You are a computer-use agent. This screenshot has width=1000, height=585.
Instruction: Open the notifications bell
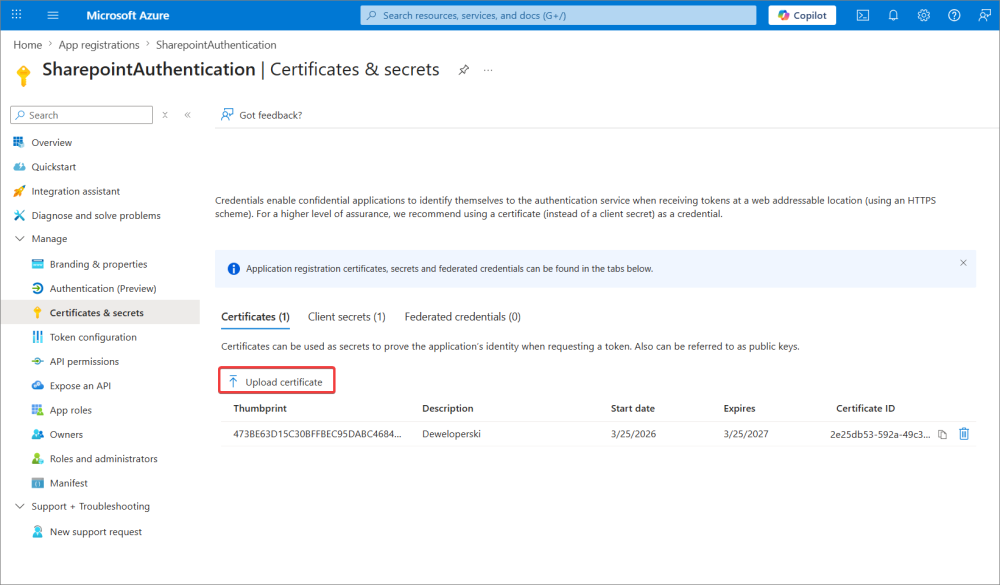tap(893, 15)
